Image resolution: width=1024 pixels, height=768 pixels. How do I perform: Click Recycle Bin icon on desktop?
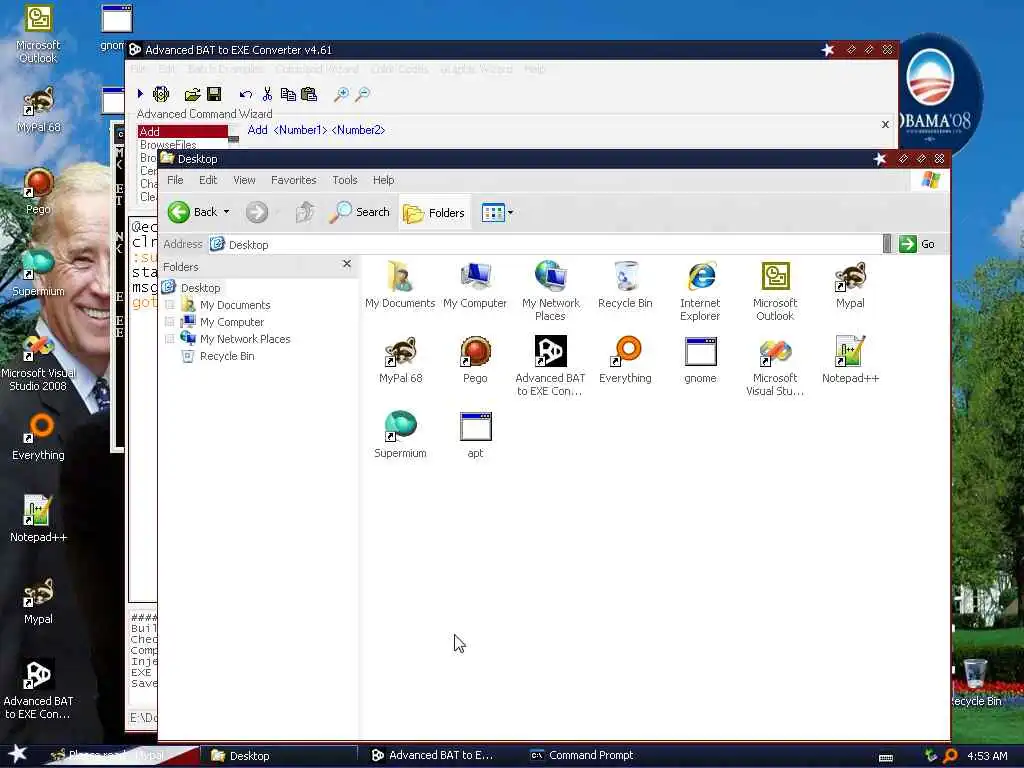click(x=976, y=683)
